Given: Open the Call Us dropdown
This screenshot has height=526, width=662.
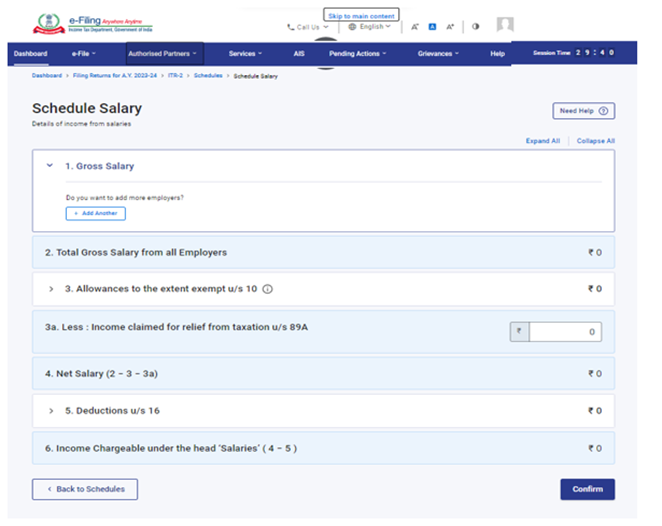Looking at the screenshot, I should (307, 27).
